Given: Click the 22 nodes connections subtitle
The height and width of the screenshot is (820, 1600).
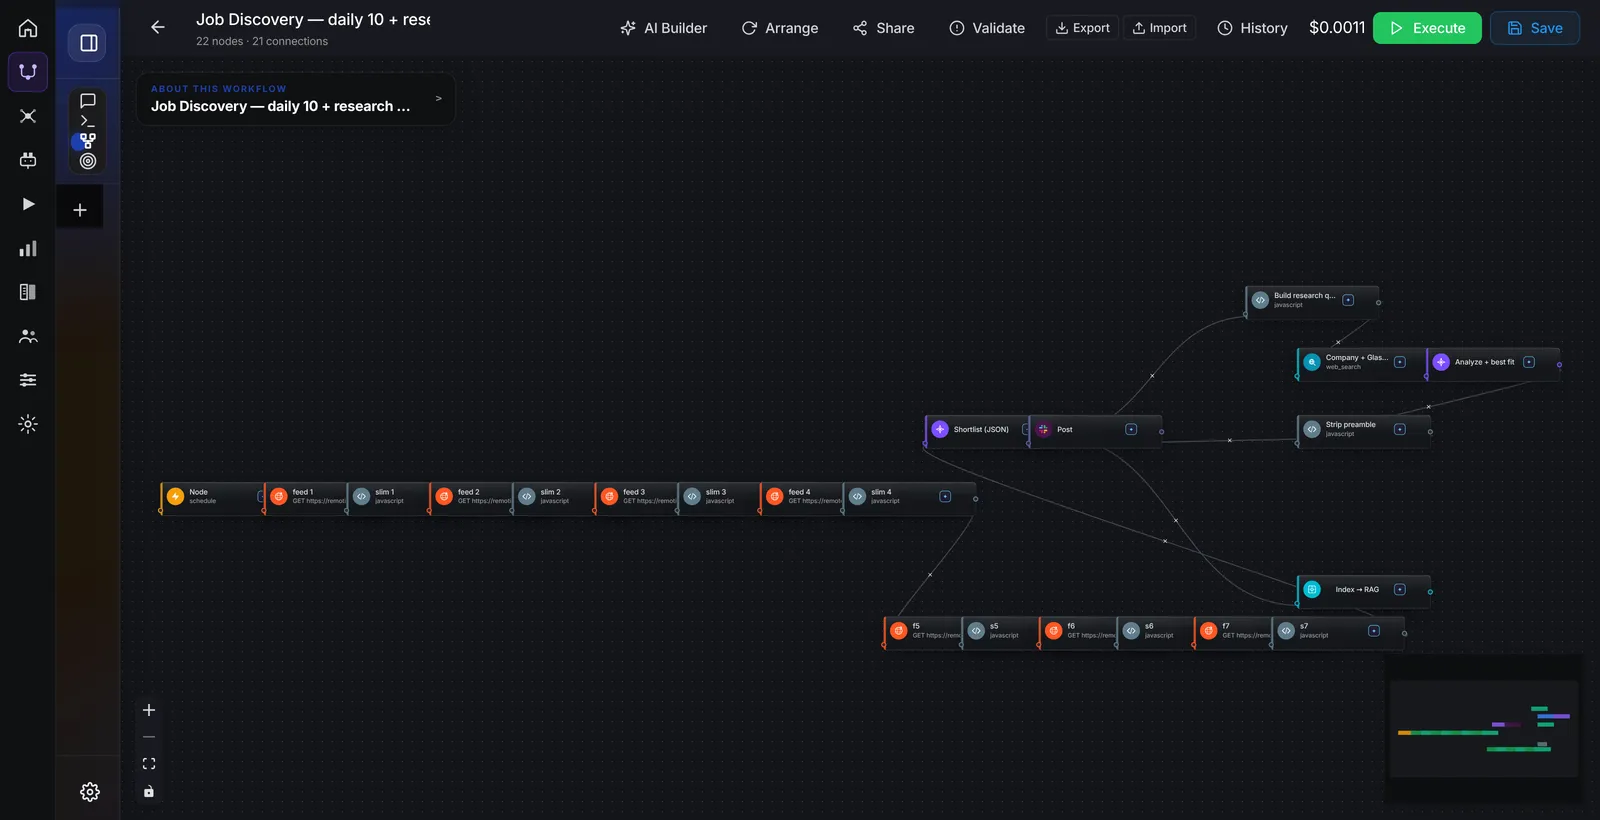Looking at the screenshot, I should pos(262,42).
